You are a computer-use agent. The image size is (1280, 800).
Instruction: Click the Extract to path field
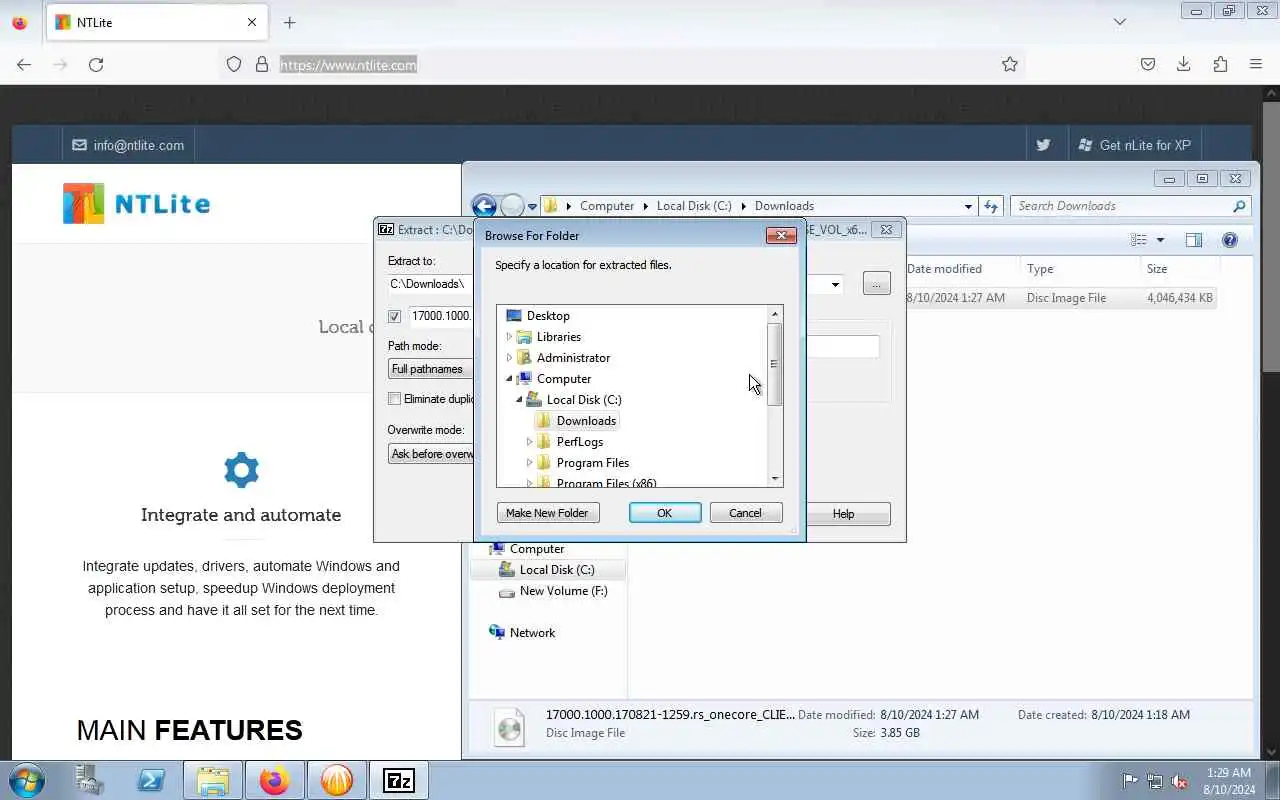point(430,284)
